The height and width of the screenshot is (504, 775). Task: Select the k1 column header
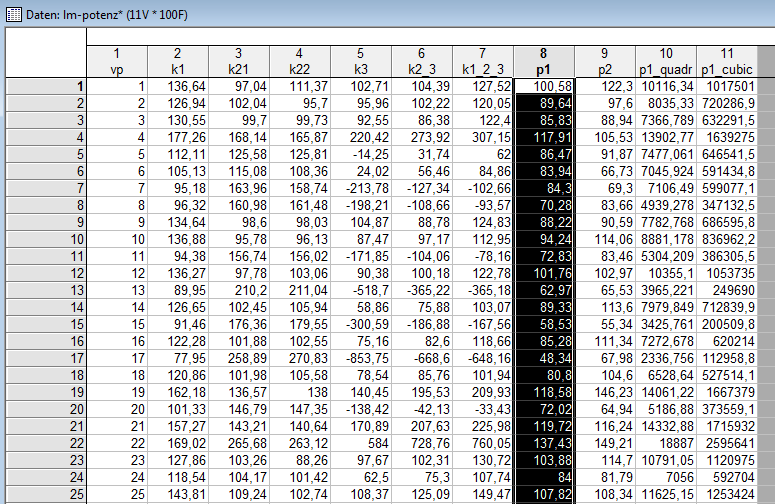177,60
